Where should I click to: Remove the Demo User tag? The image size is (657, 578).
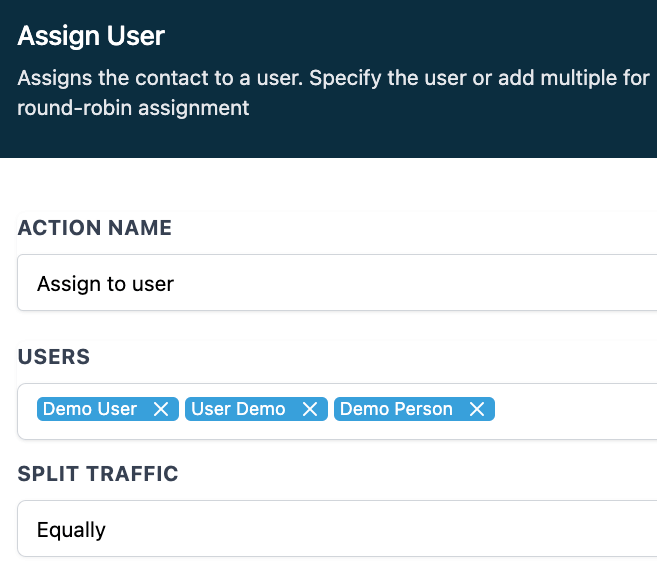(160, 409)
